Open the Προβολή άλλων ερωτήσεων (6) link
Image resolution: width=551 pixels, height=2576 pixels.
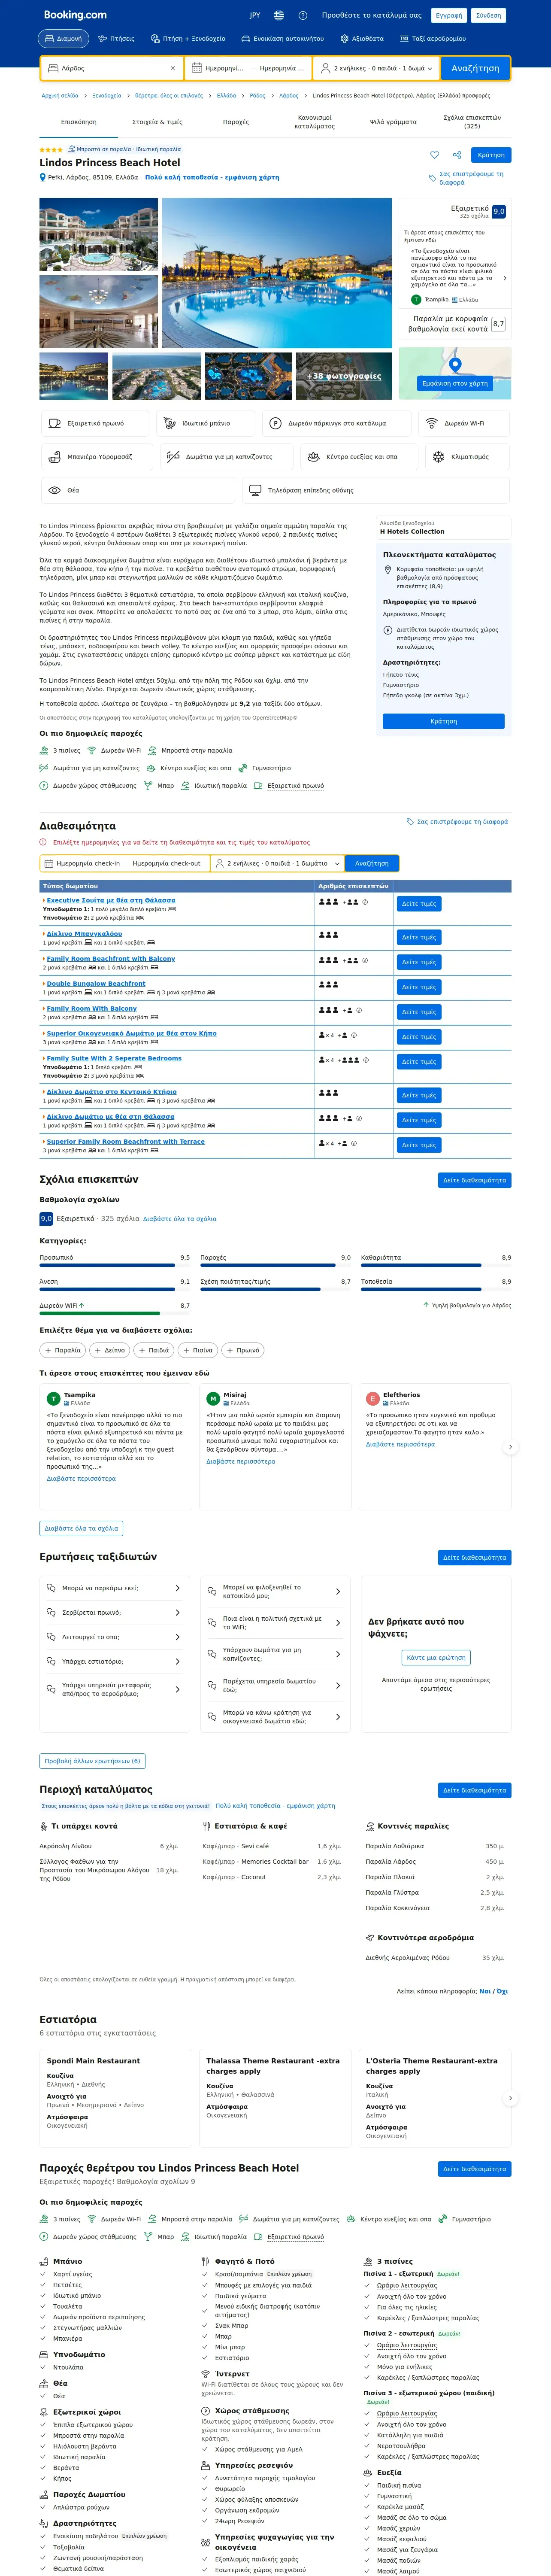click(92, 1761)
